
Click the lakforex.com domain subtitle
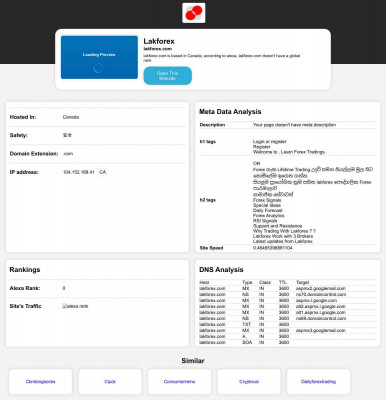(158, 49)
